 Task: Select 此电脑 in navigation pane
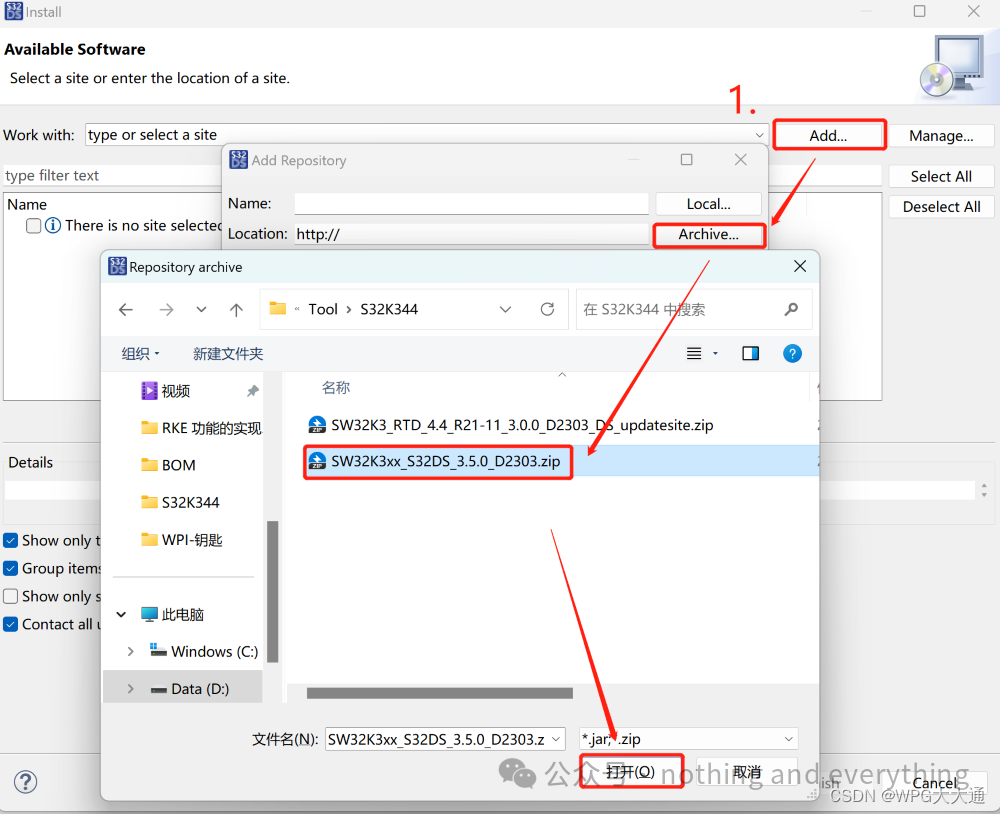172,614
